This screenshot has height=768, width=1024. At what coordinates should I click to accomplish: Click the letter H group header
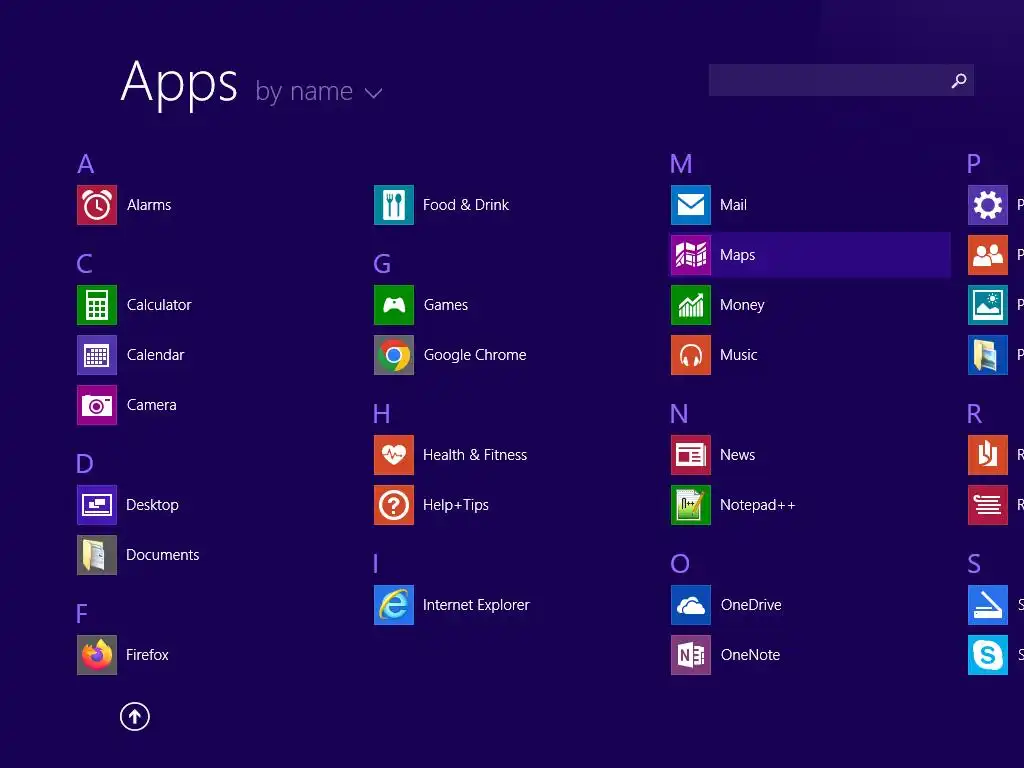tap(381, 413)
